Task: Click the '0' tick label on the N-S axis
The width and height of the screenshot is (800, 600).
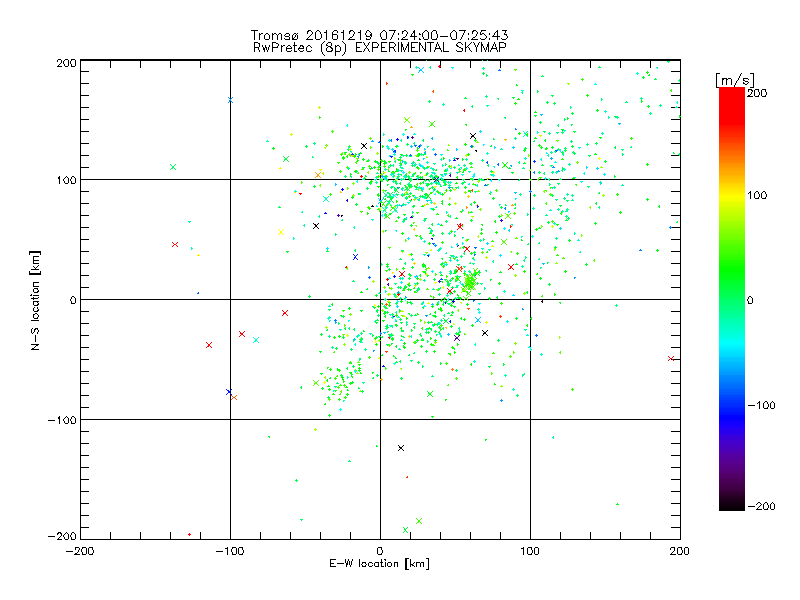Action: pyautogui.click(x=73, y=300)
